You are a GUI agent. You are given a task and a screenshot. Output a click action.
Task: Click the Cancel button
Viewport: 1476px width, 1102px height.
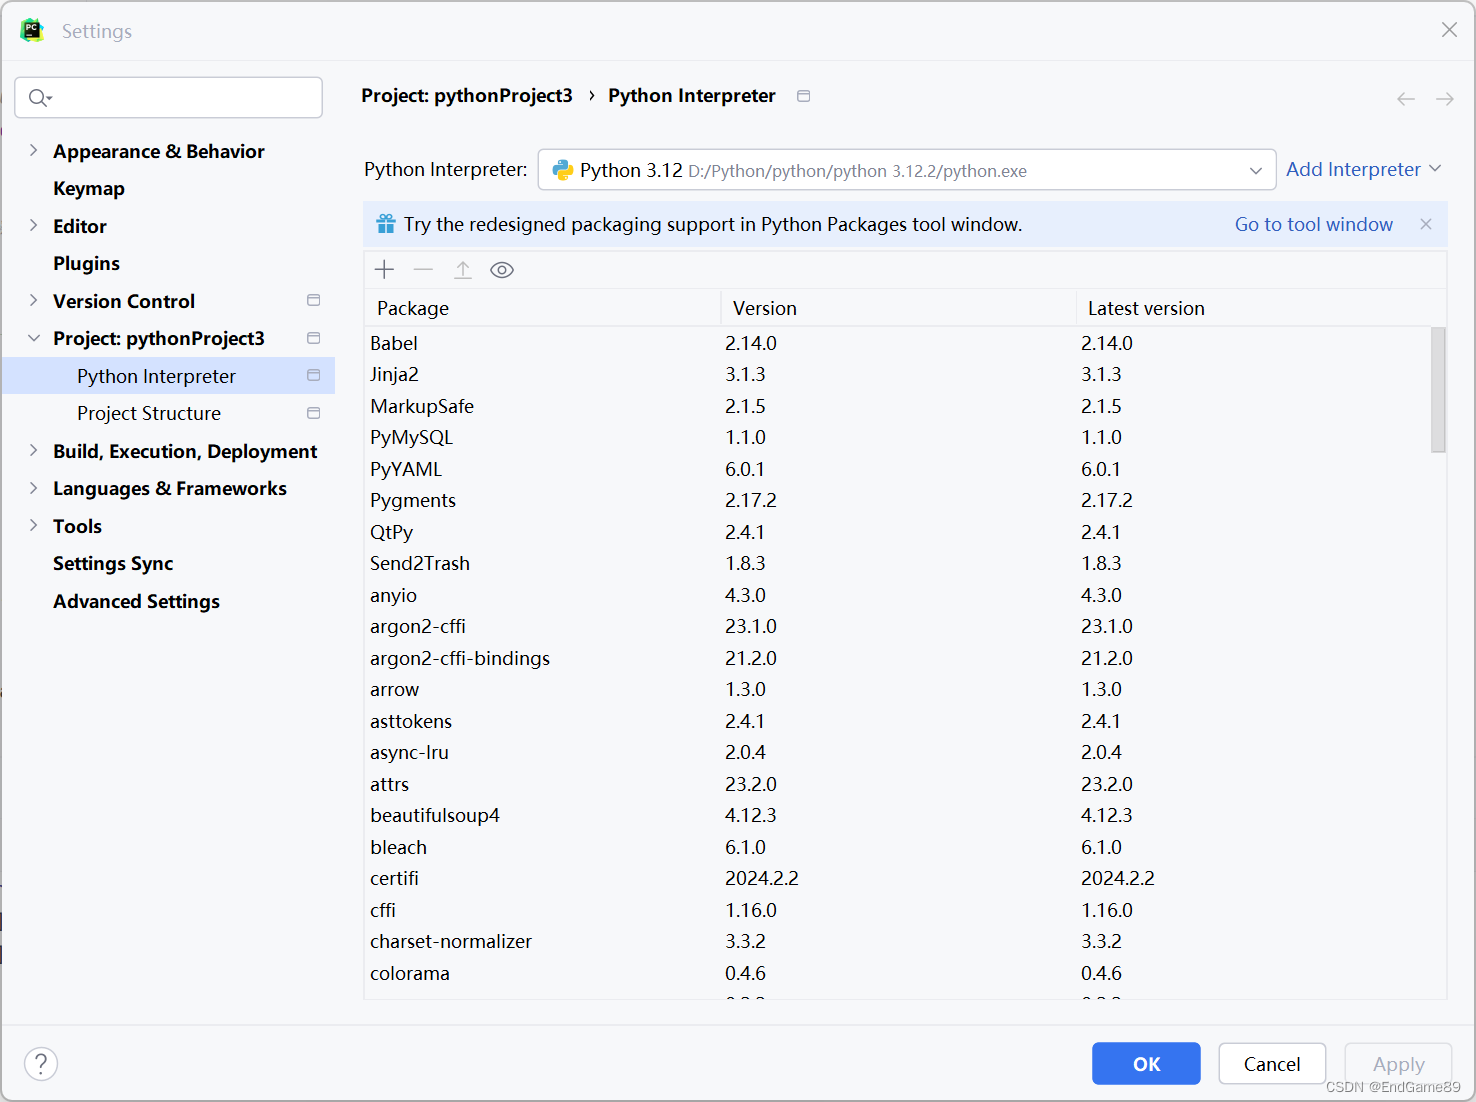[x=1272, y=1064]
